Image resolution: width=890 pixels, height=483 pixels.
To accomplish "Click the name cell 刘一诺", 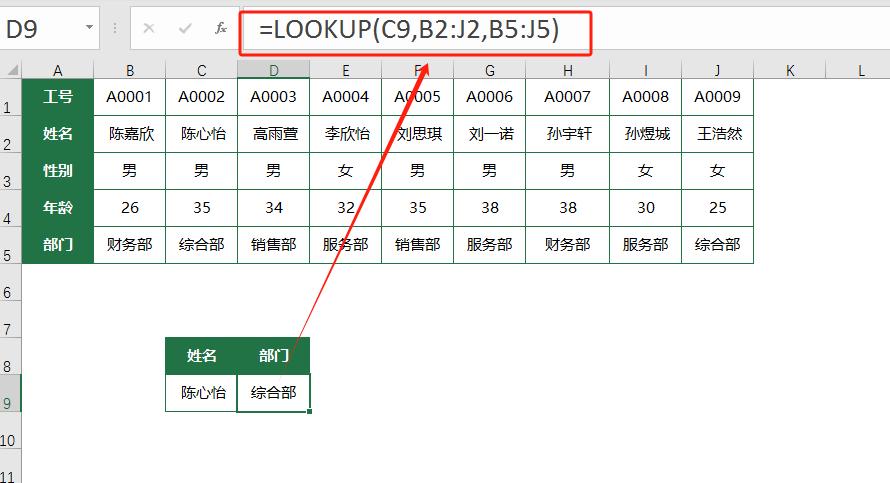I will pyautogui.click(x=489, y=134).
